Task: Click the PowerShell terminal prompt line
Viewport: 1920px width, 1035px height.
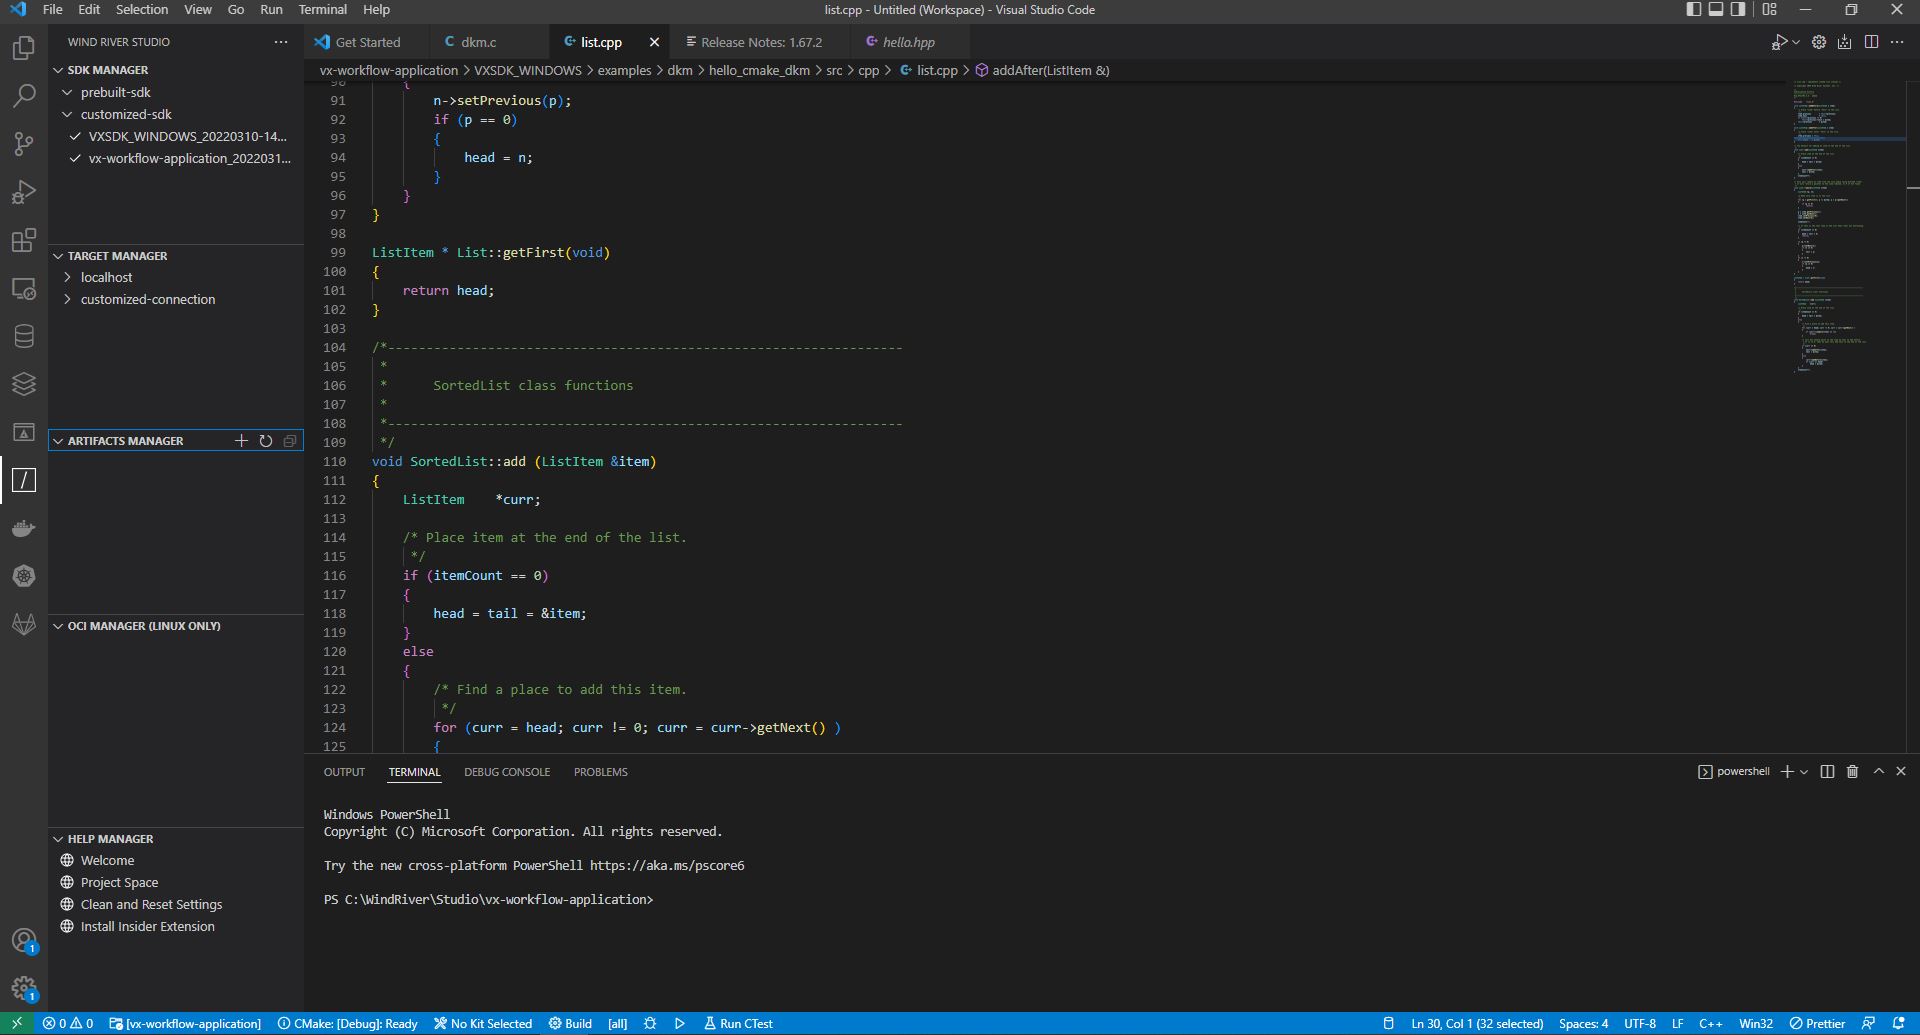Action: (x=489, y=900)
